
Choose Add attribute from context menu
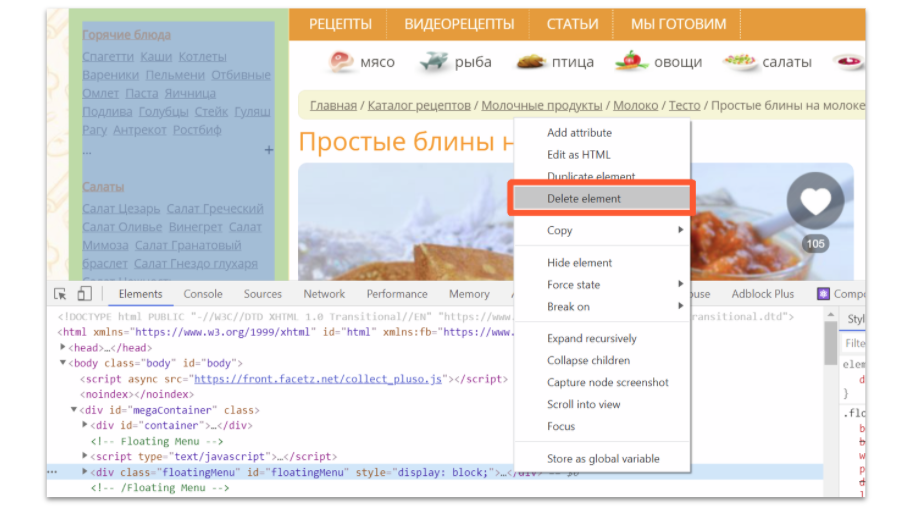pos(602,133)
